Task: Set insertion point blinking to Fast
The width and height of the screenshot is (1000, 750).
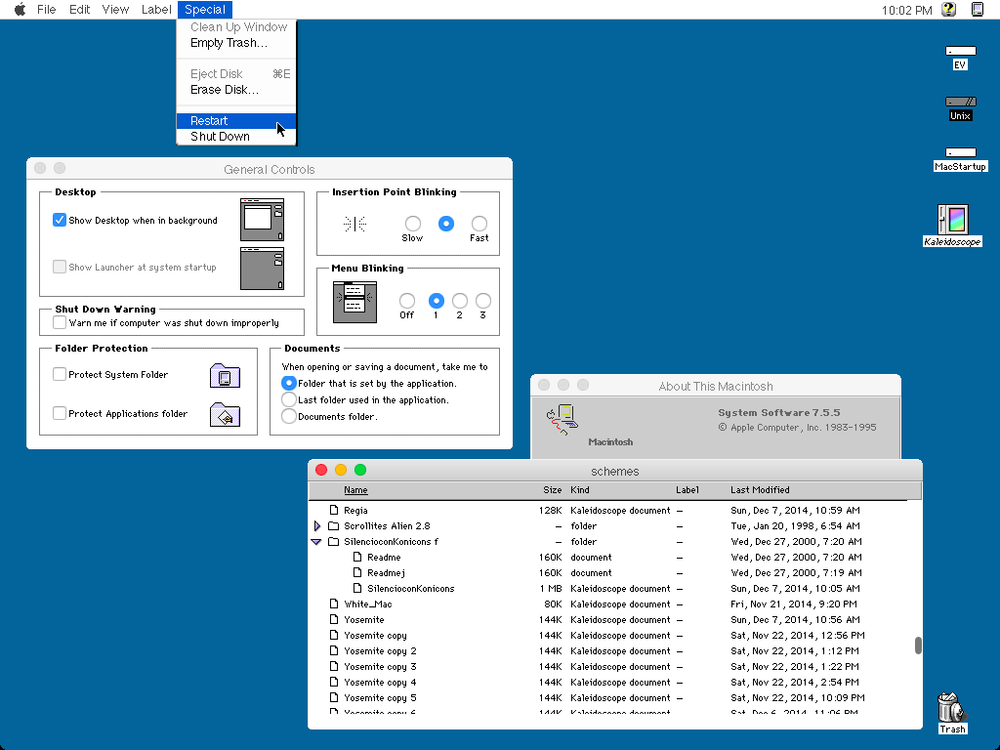Action: (479, 224)
